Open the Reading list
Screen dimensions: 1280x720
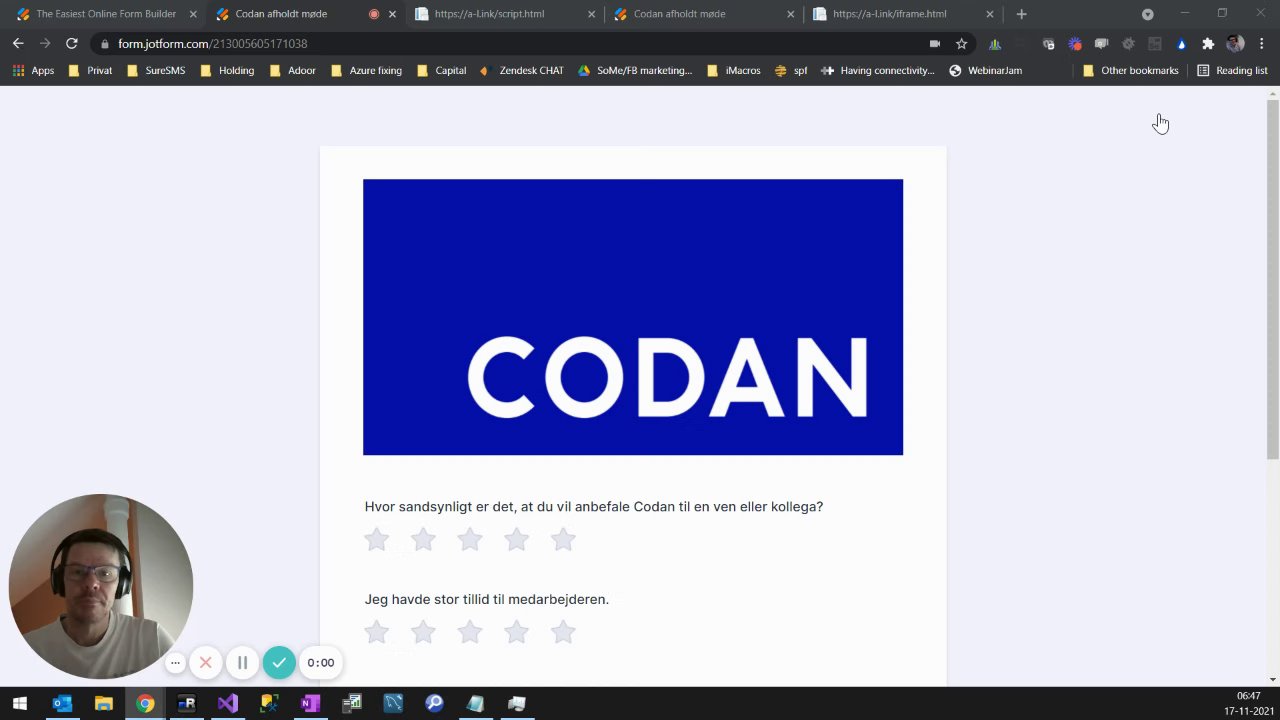1232,70
